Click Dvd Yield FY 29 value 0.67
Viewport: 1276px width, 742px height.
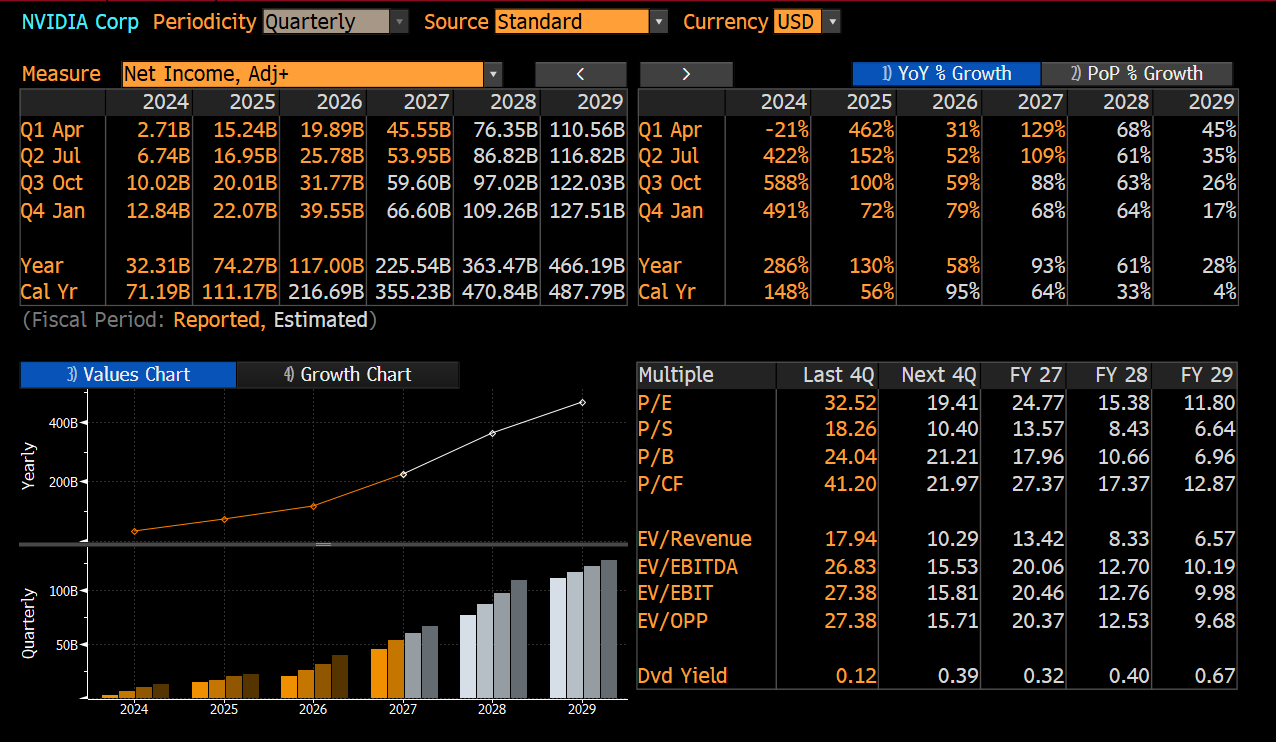coord(1215,676)
